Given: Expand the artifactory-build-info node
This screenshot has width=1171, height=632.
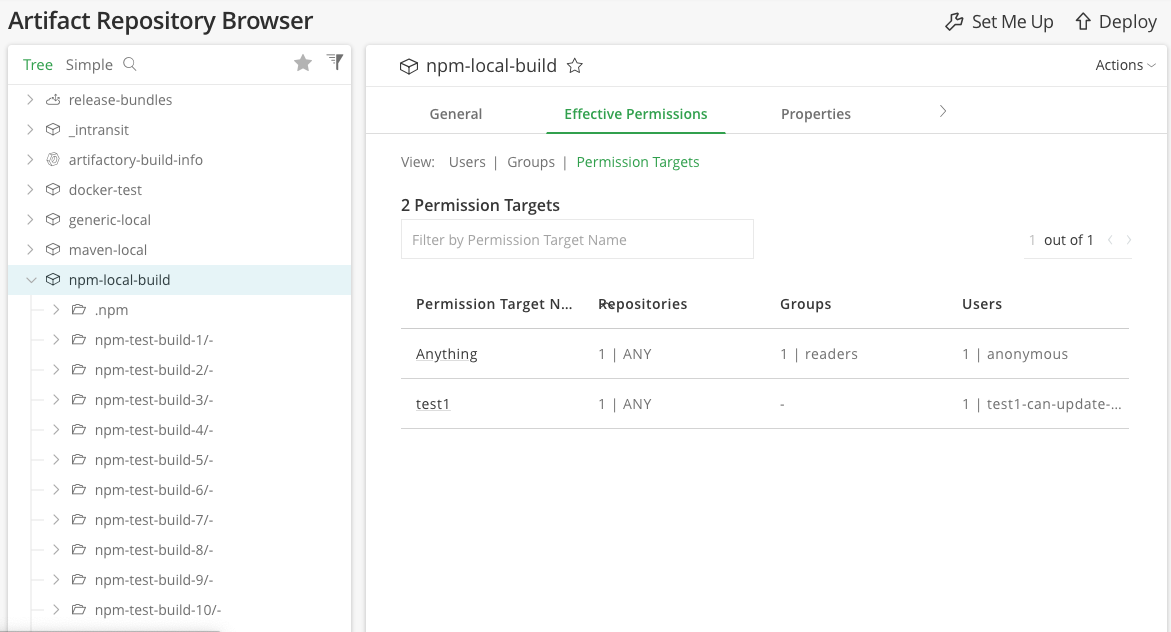Looking at the screenshot, I should click(x=30, y=159).
